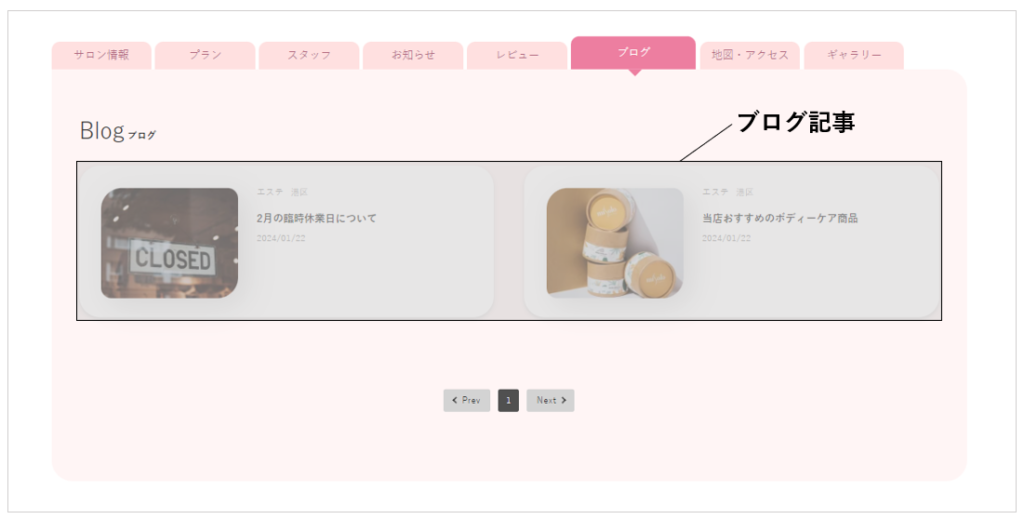Switch to the プラン tab

[x=205, y=55]
